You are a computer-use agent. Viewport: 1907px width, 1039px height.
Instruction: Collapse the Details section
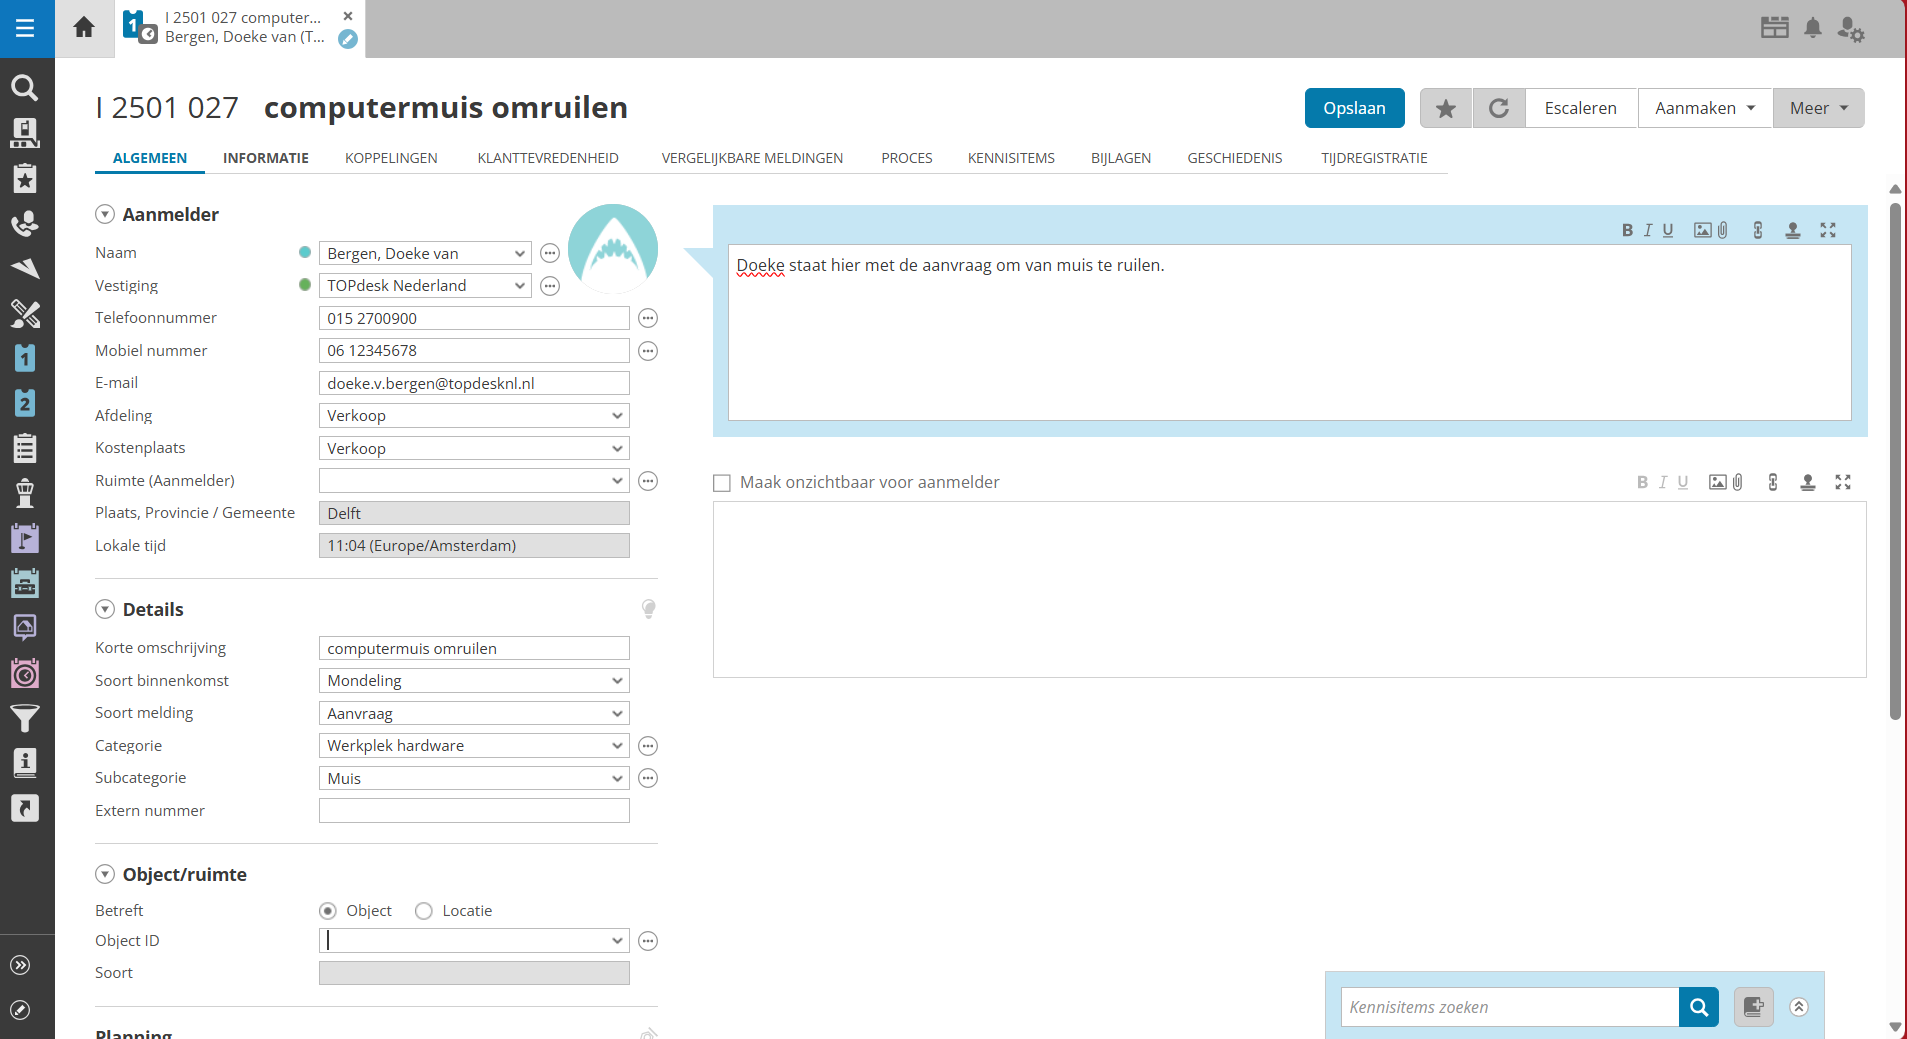(105, 609)
